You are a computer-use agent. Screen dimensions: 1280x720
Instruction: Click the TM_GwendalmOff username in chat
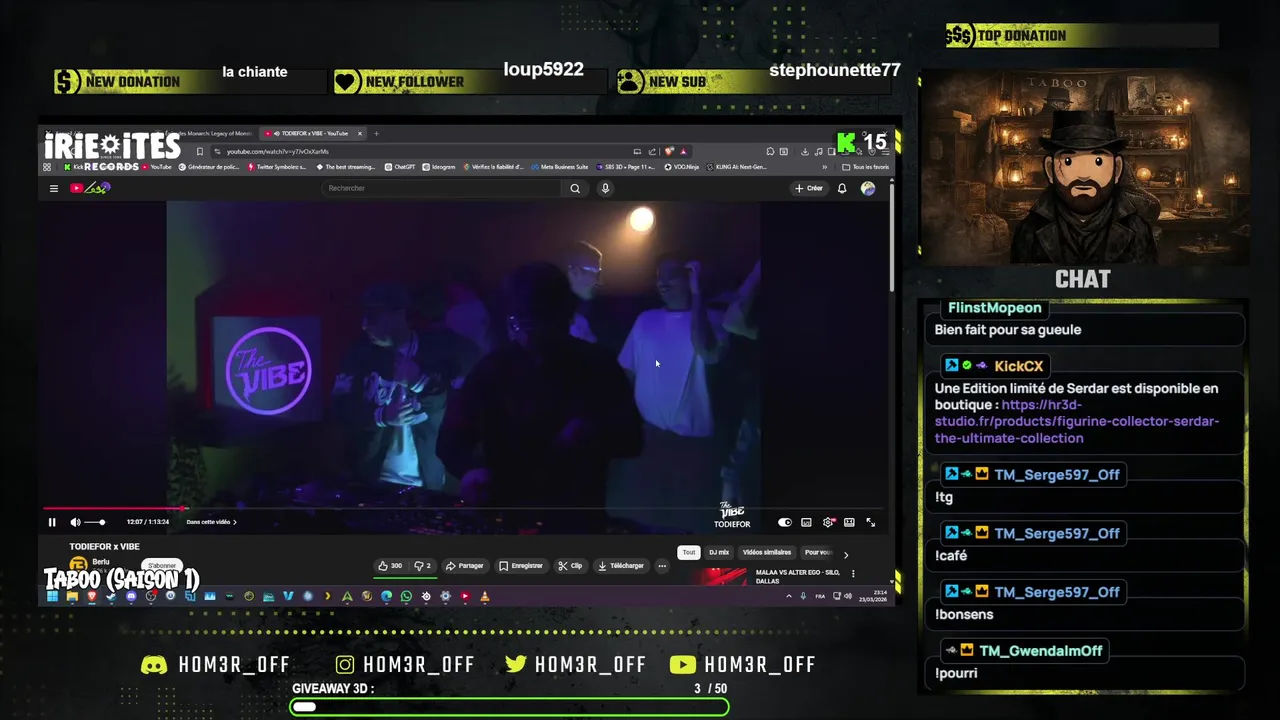click(1040, 651)
